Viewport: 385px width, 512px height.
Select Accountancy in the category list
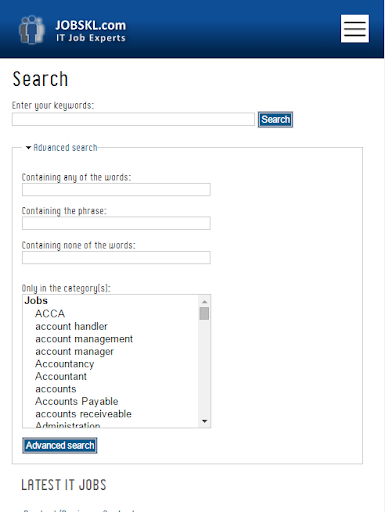pyautogui.click(x=65, y=364)
